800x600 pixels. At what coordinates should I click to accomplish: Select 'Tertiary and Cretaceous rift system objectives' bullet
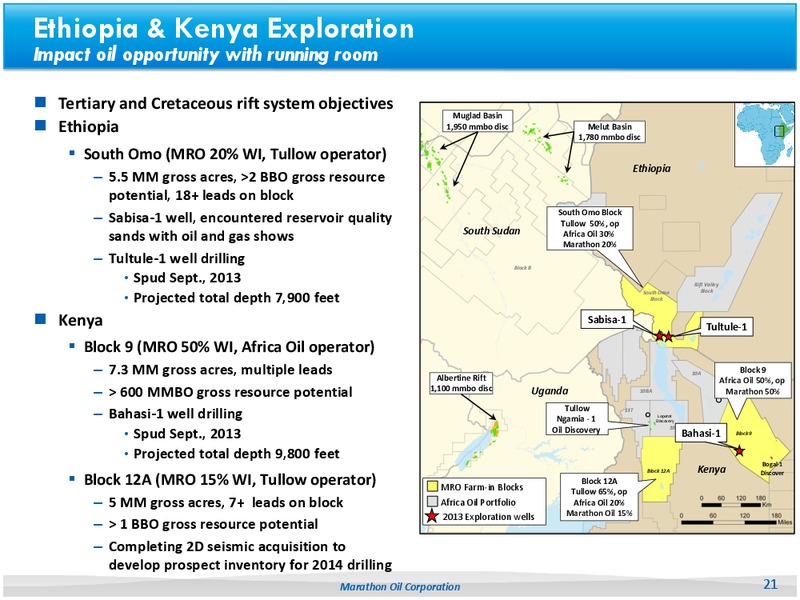[226, 104]
